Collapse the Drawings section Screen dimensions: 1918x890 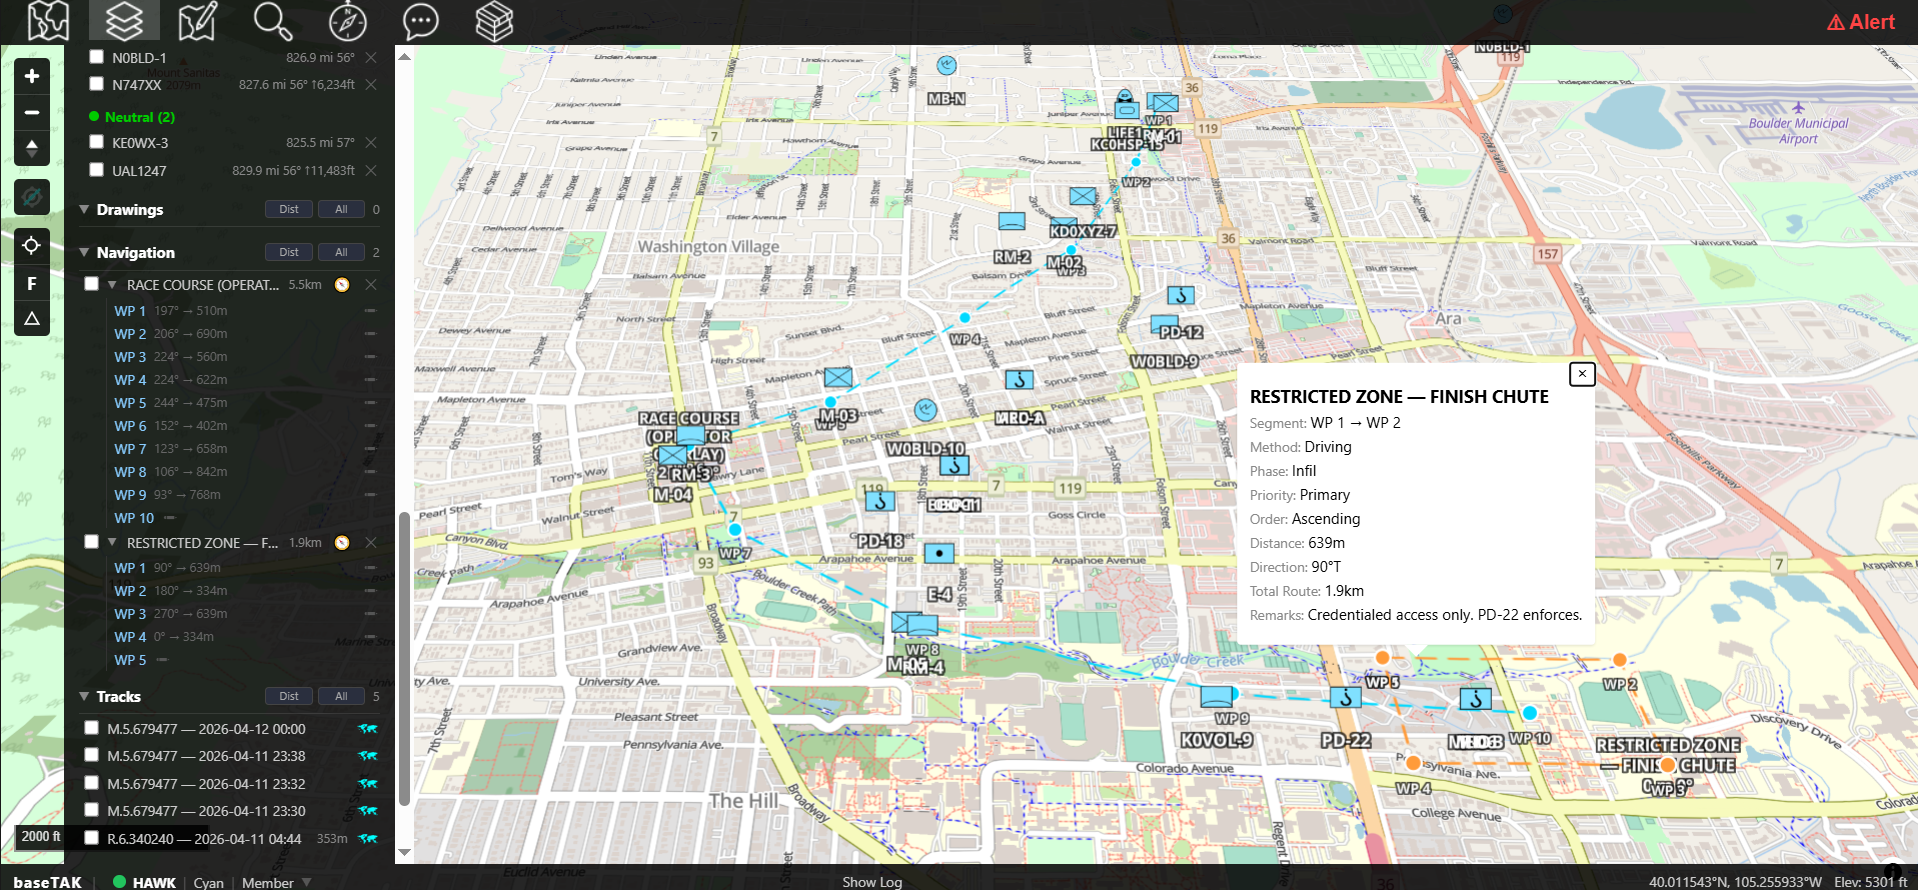click(x=84, y=210)
